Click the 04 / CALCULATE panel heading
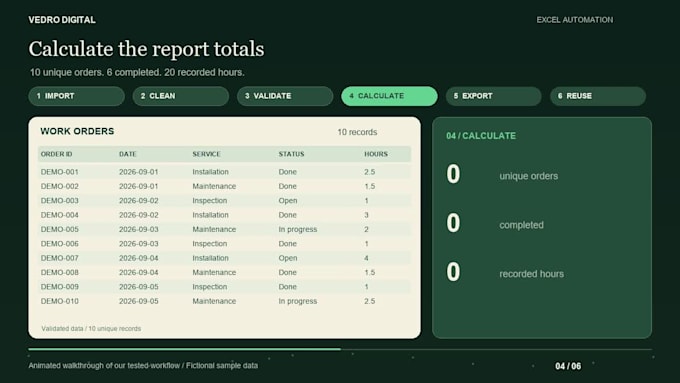This screenshot has width=680, height=383. tap(481, 136)
